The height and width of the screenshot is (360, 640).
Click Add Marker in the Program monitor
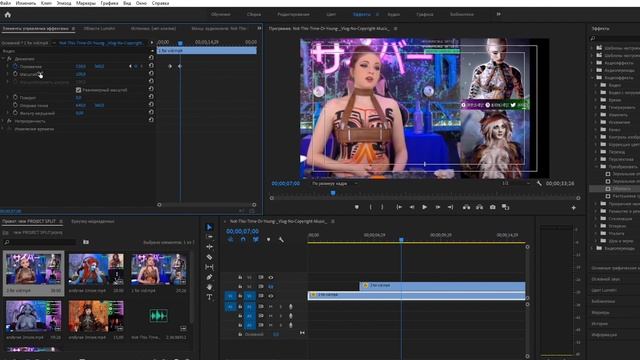[x=357, y=207]
